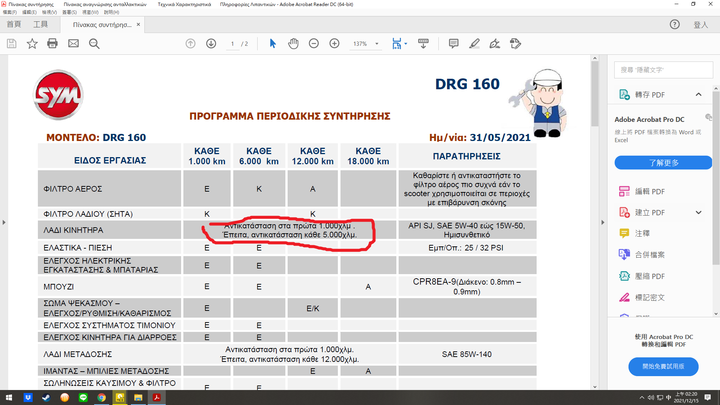Click the 開始免費試用版 free trial button
This screenshot has height=405, width=720.
(x=663, y=366)
